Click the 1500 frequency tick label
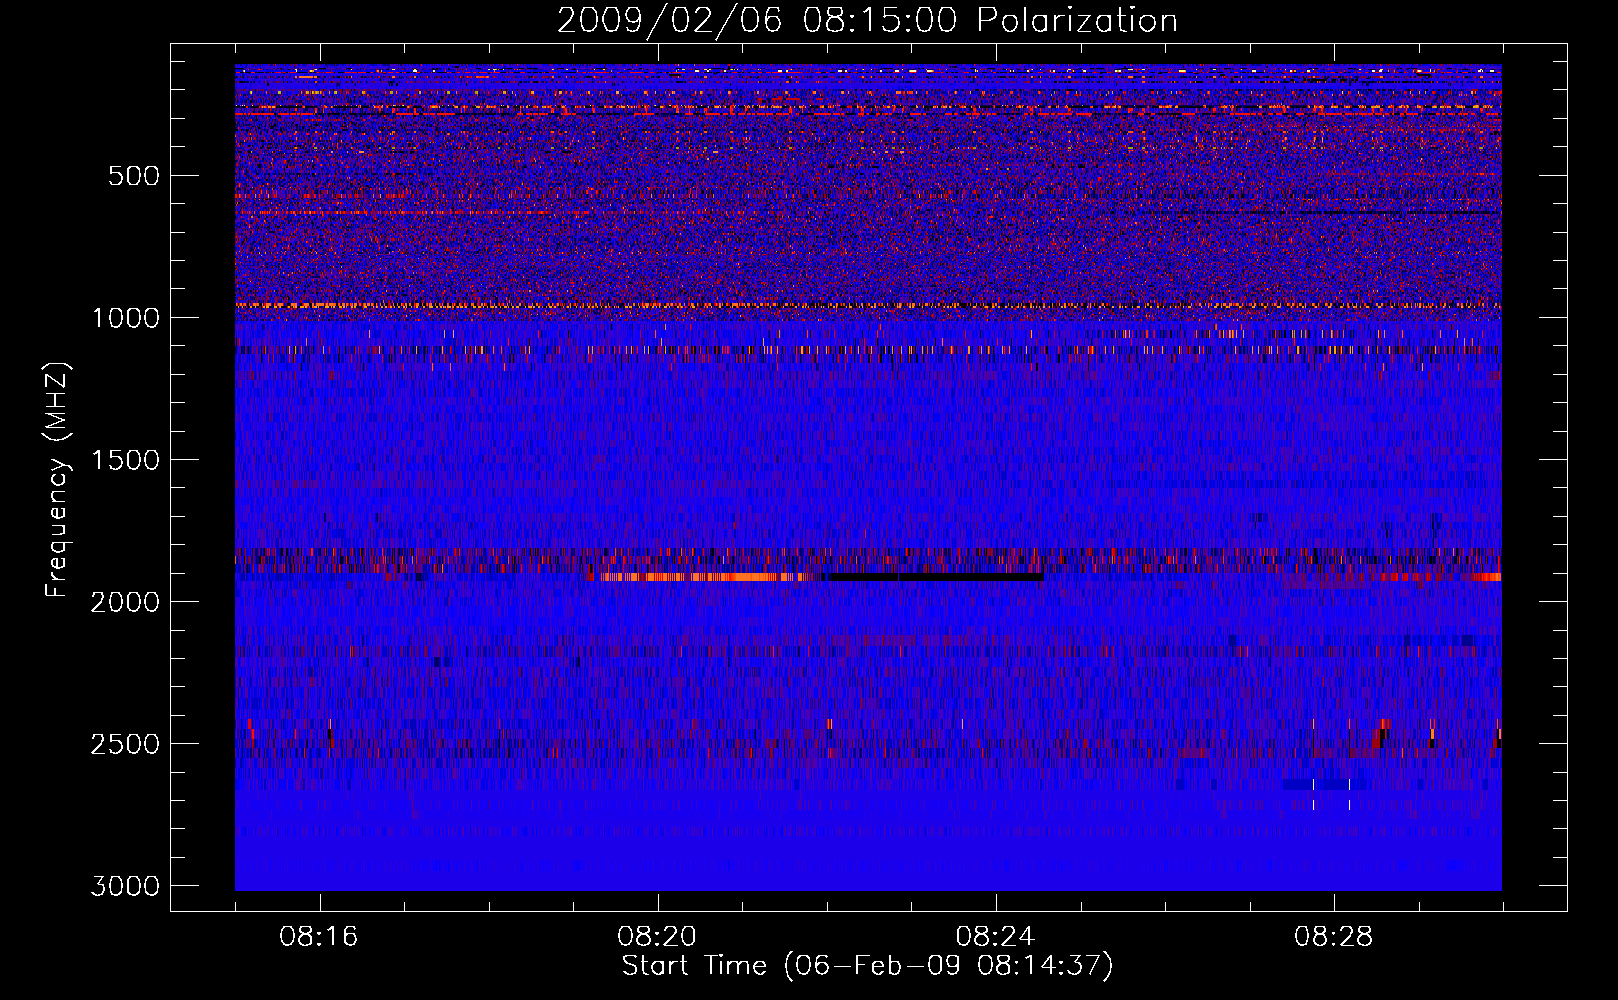This screenshot has height=1000, width=1618. coord(125,460)
